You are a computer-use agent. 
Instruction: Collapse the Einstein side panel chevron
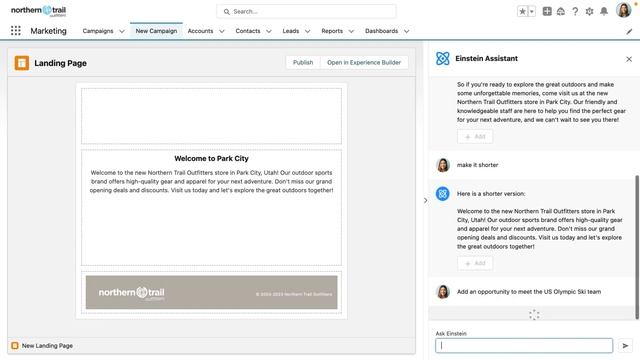point(425,200)
